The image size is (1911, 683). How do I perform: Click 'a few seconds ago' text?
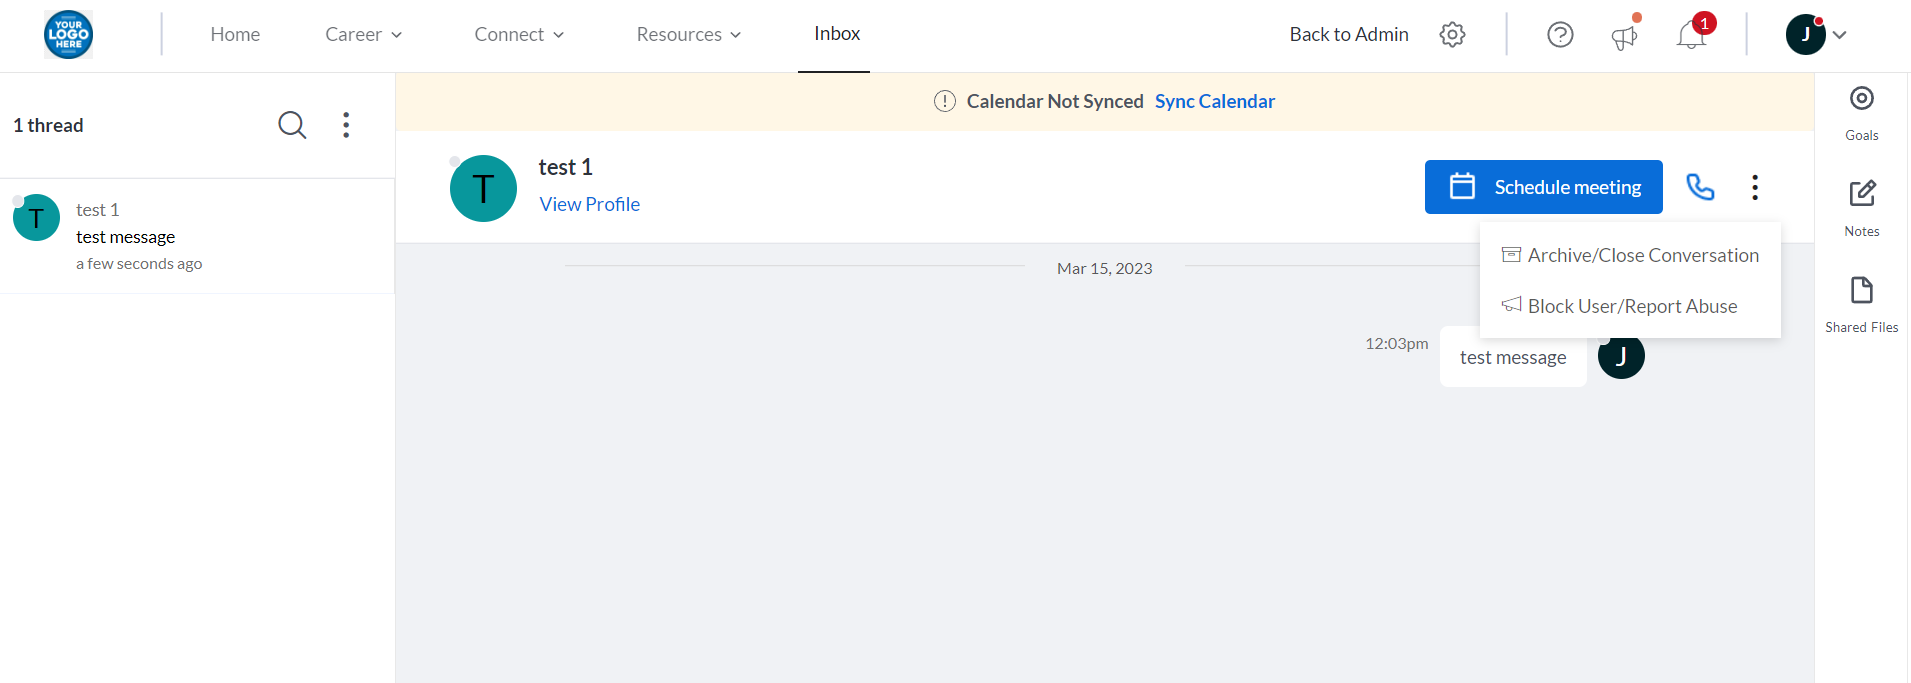point(139,264)
